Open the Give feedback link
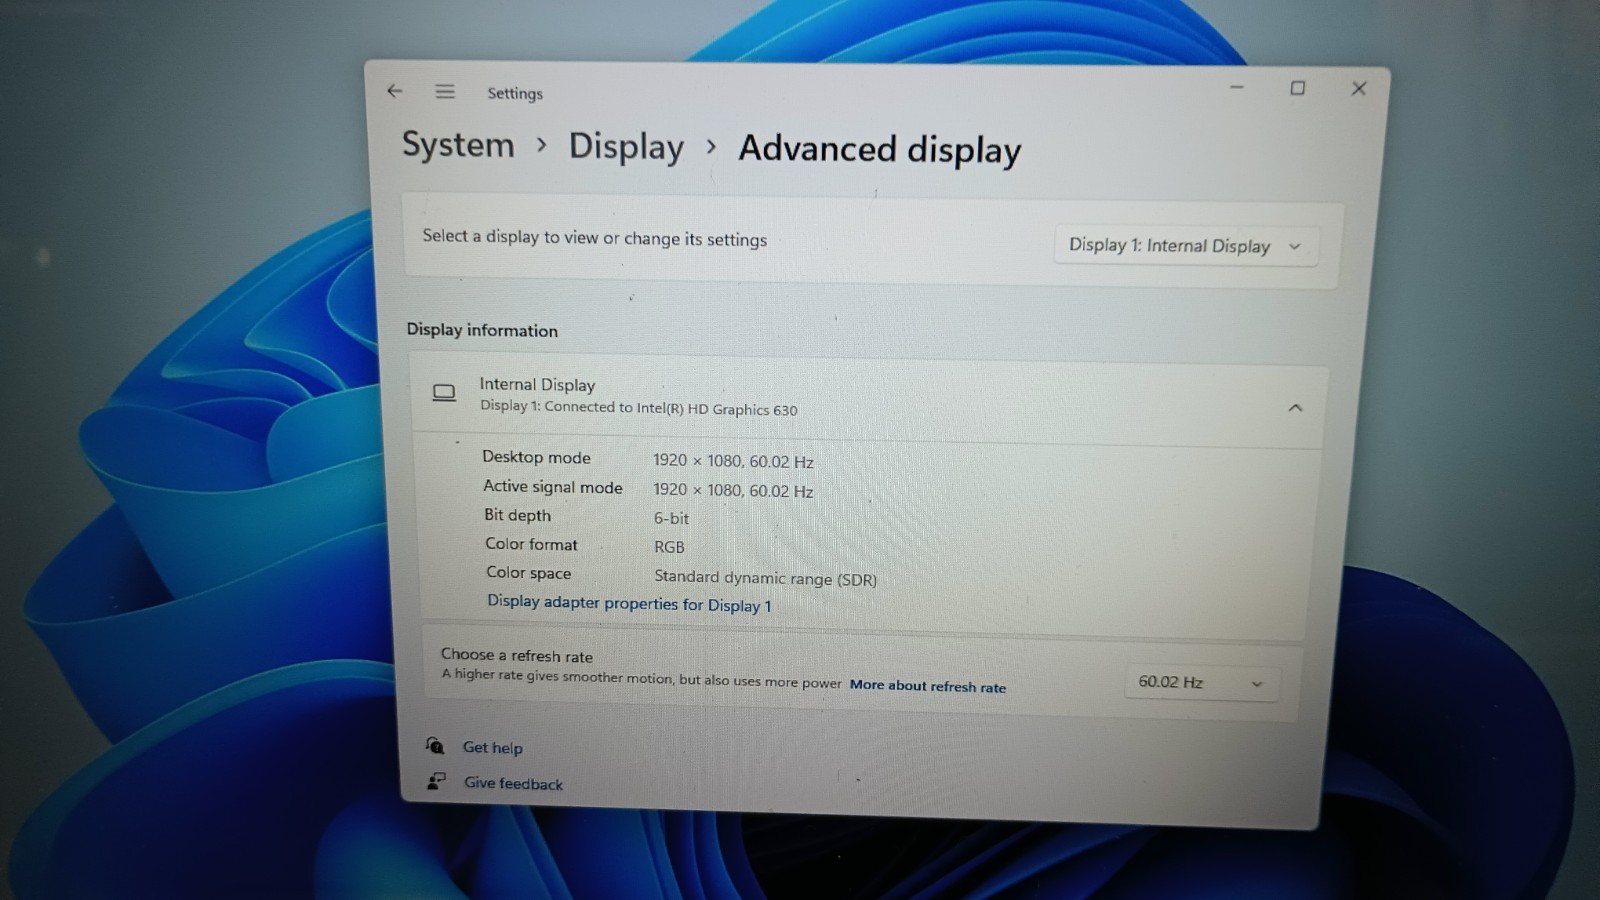Viewport: 1600px width, 900px height. click(513, 783)
